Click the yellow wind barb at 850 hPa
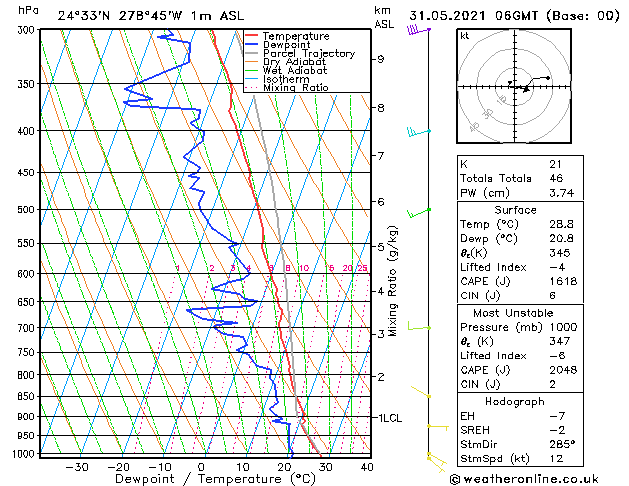The image size is (629, 486). click(421, 392)
